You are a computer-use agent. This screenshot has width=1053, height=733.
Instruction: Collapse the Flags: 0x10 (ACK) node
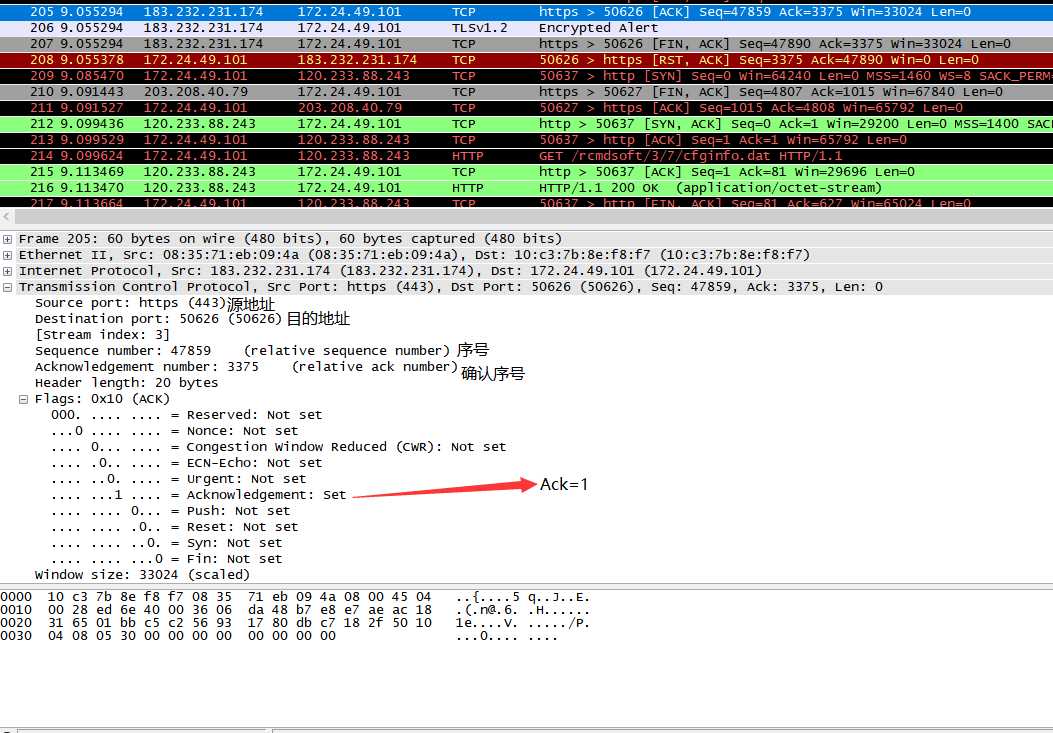tap(24, 399)
